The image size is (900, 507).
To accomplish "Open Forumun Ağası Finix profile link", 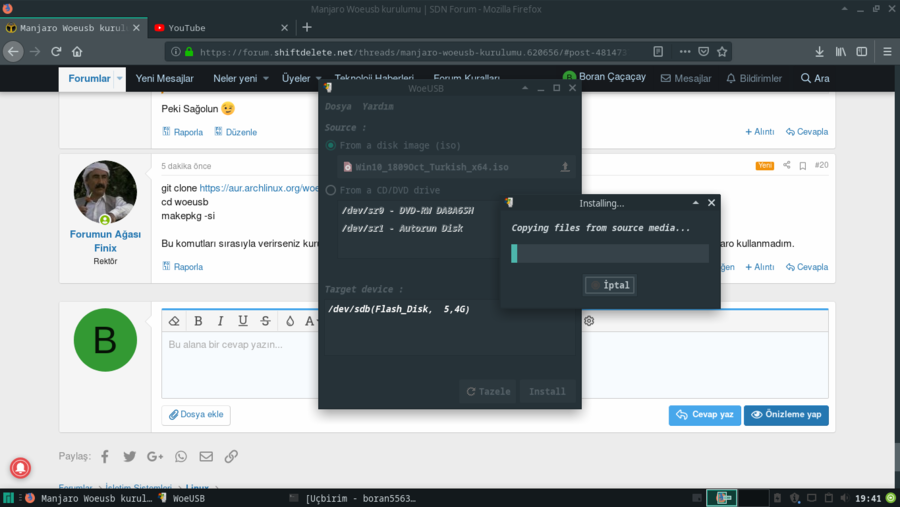I will 105,241.
